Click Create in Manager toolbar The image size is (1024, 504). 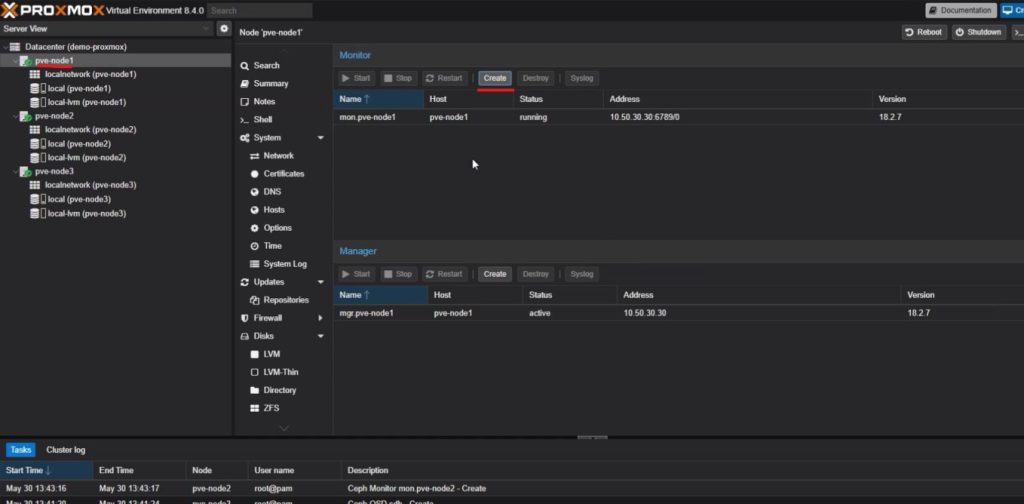pyautogui.click(x=495, y=274)
